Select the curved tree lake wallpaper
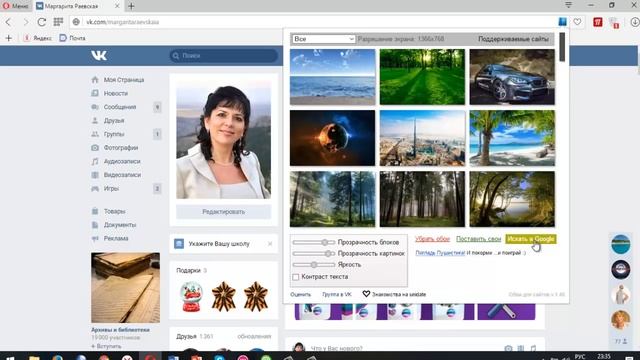Image resolution: width=640 pixels, height=360 pixels. pos(512,199)
